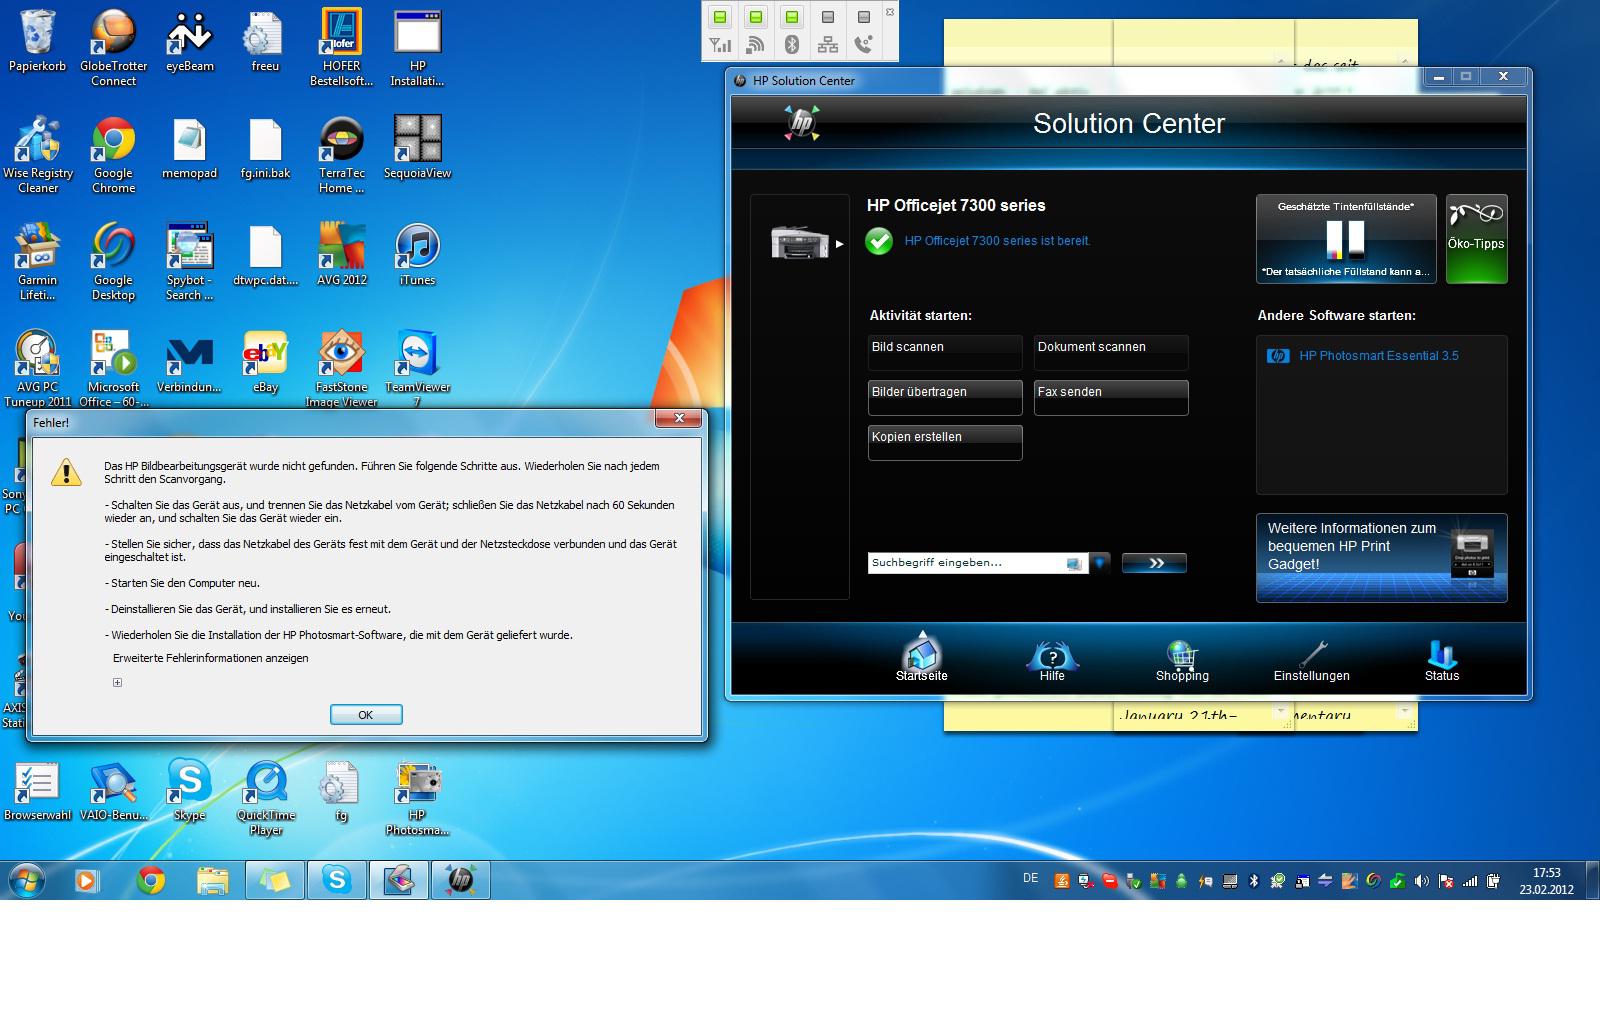
Task: Expand Erweiterte Fehlerinformationen plus box
Action: 117,682
